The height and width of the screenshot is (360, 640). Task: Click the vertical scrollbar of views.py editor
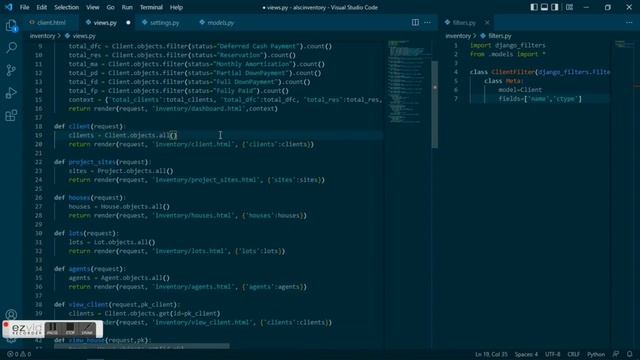[435, 104]
